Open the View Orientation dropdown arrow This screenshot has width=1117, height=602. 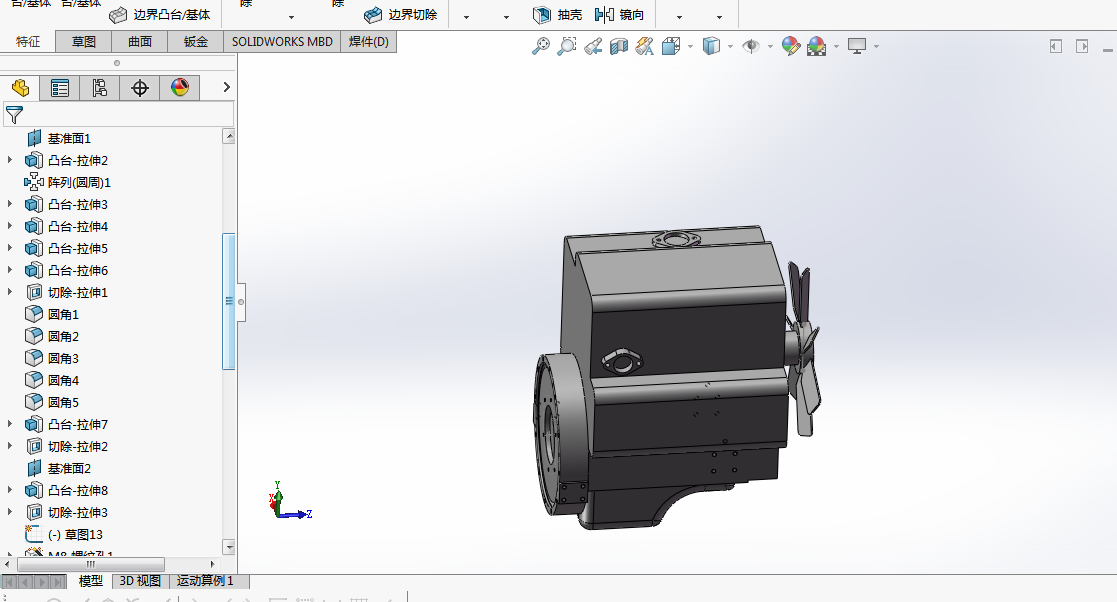click(x=690, y=47)
